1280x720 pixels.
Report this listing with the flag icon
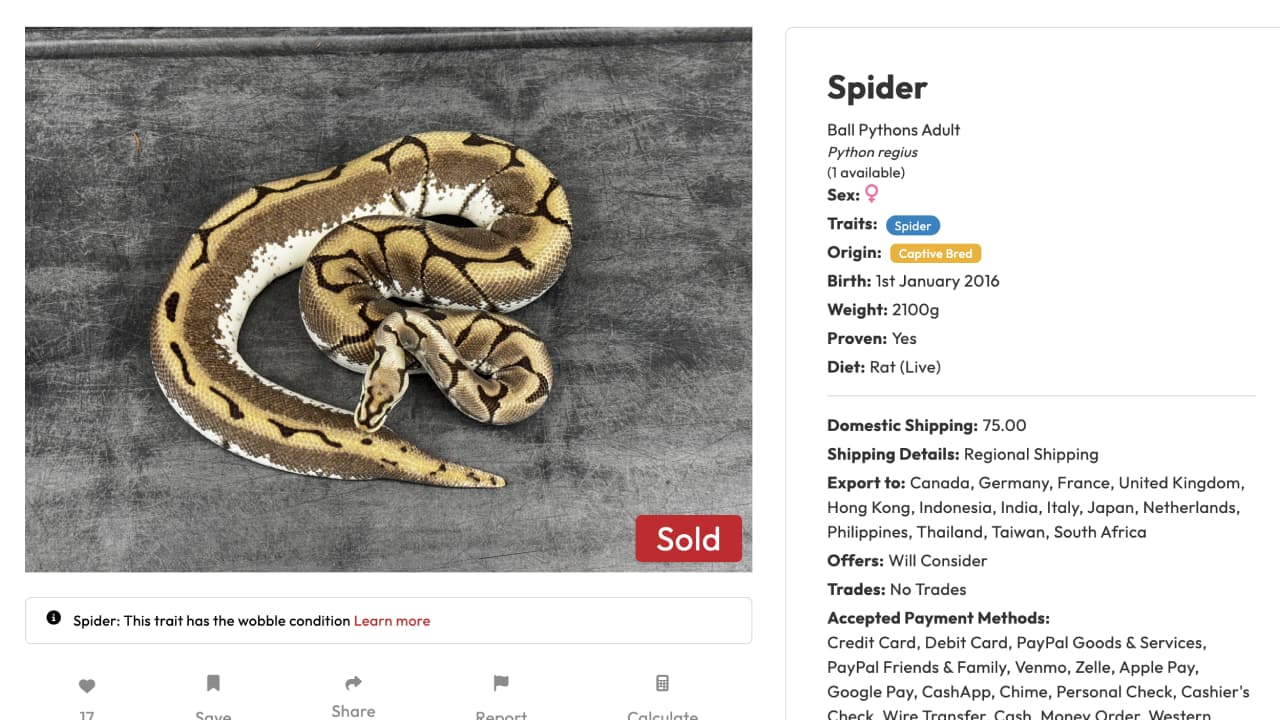(501, 684)
